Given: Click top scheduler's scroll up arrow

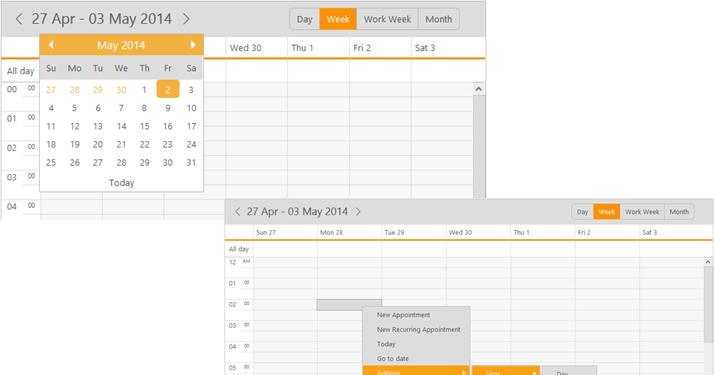Looking at the screenshot, I should [479, 89].
